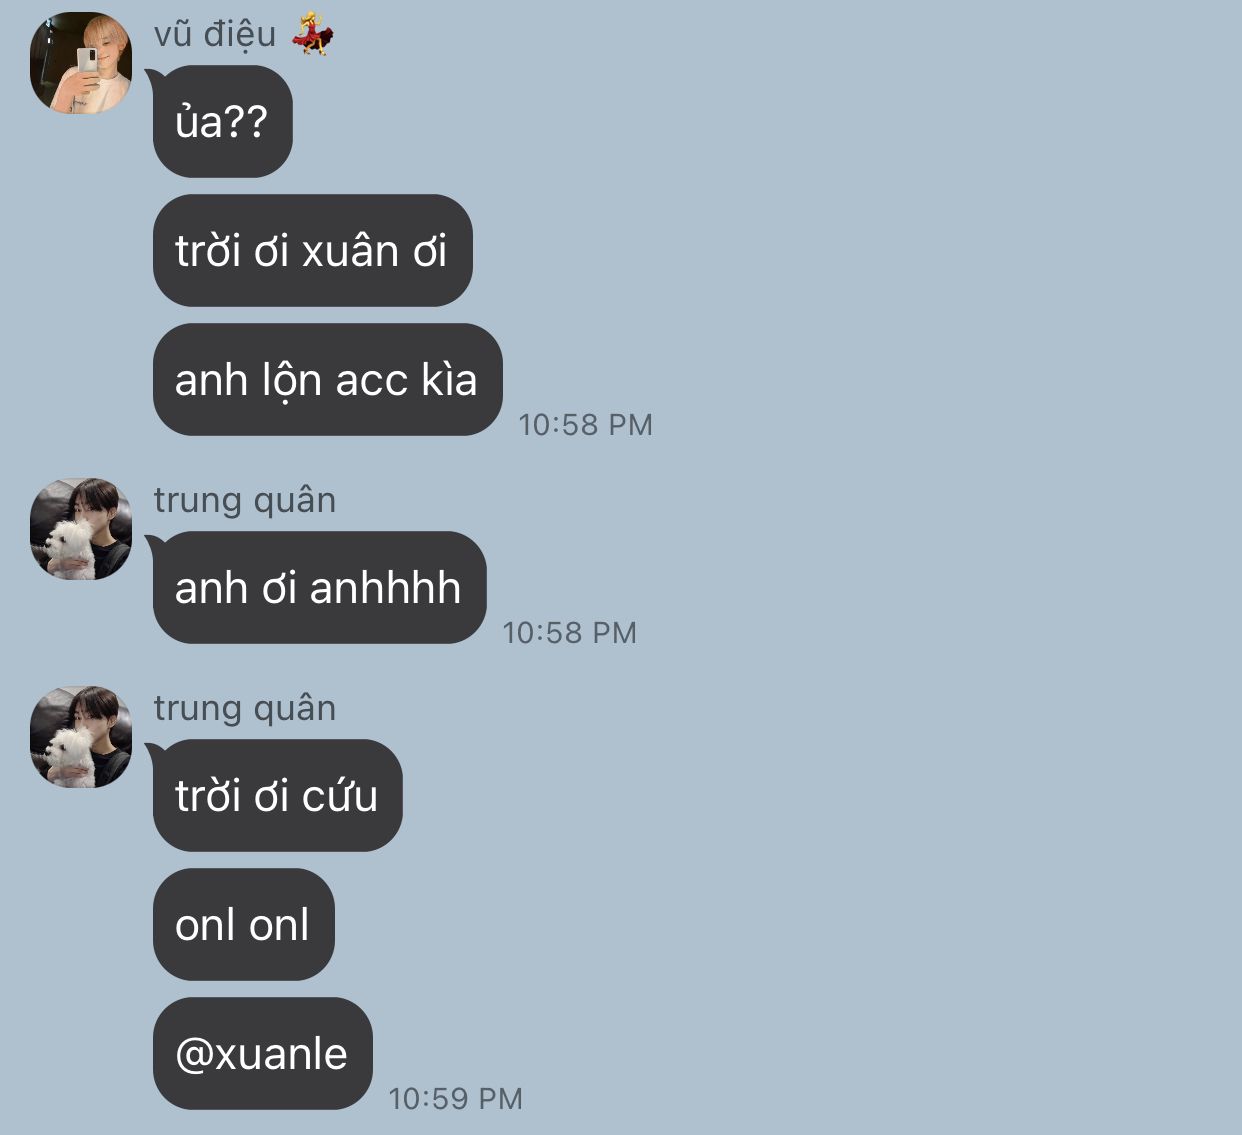
Task: Click the first 10:58 PM timestamp
Action: pos(585,425)
